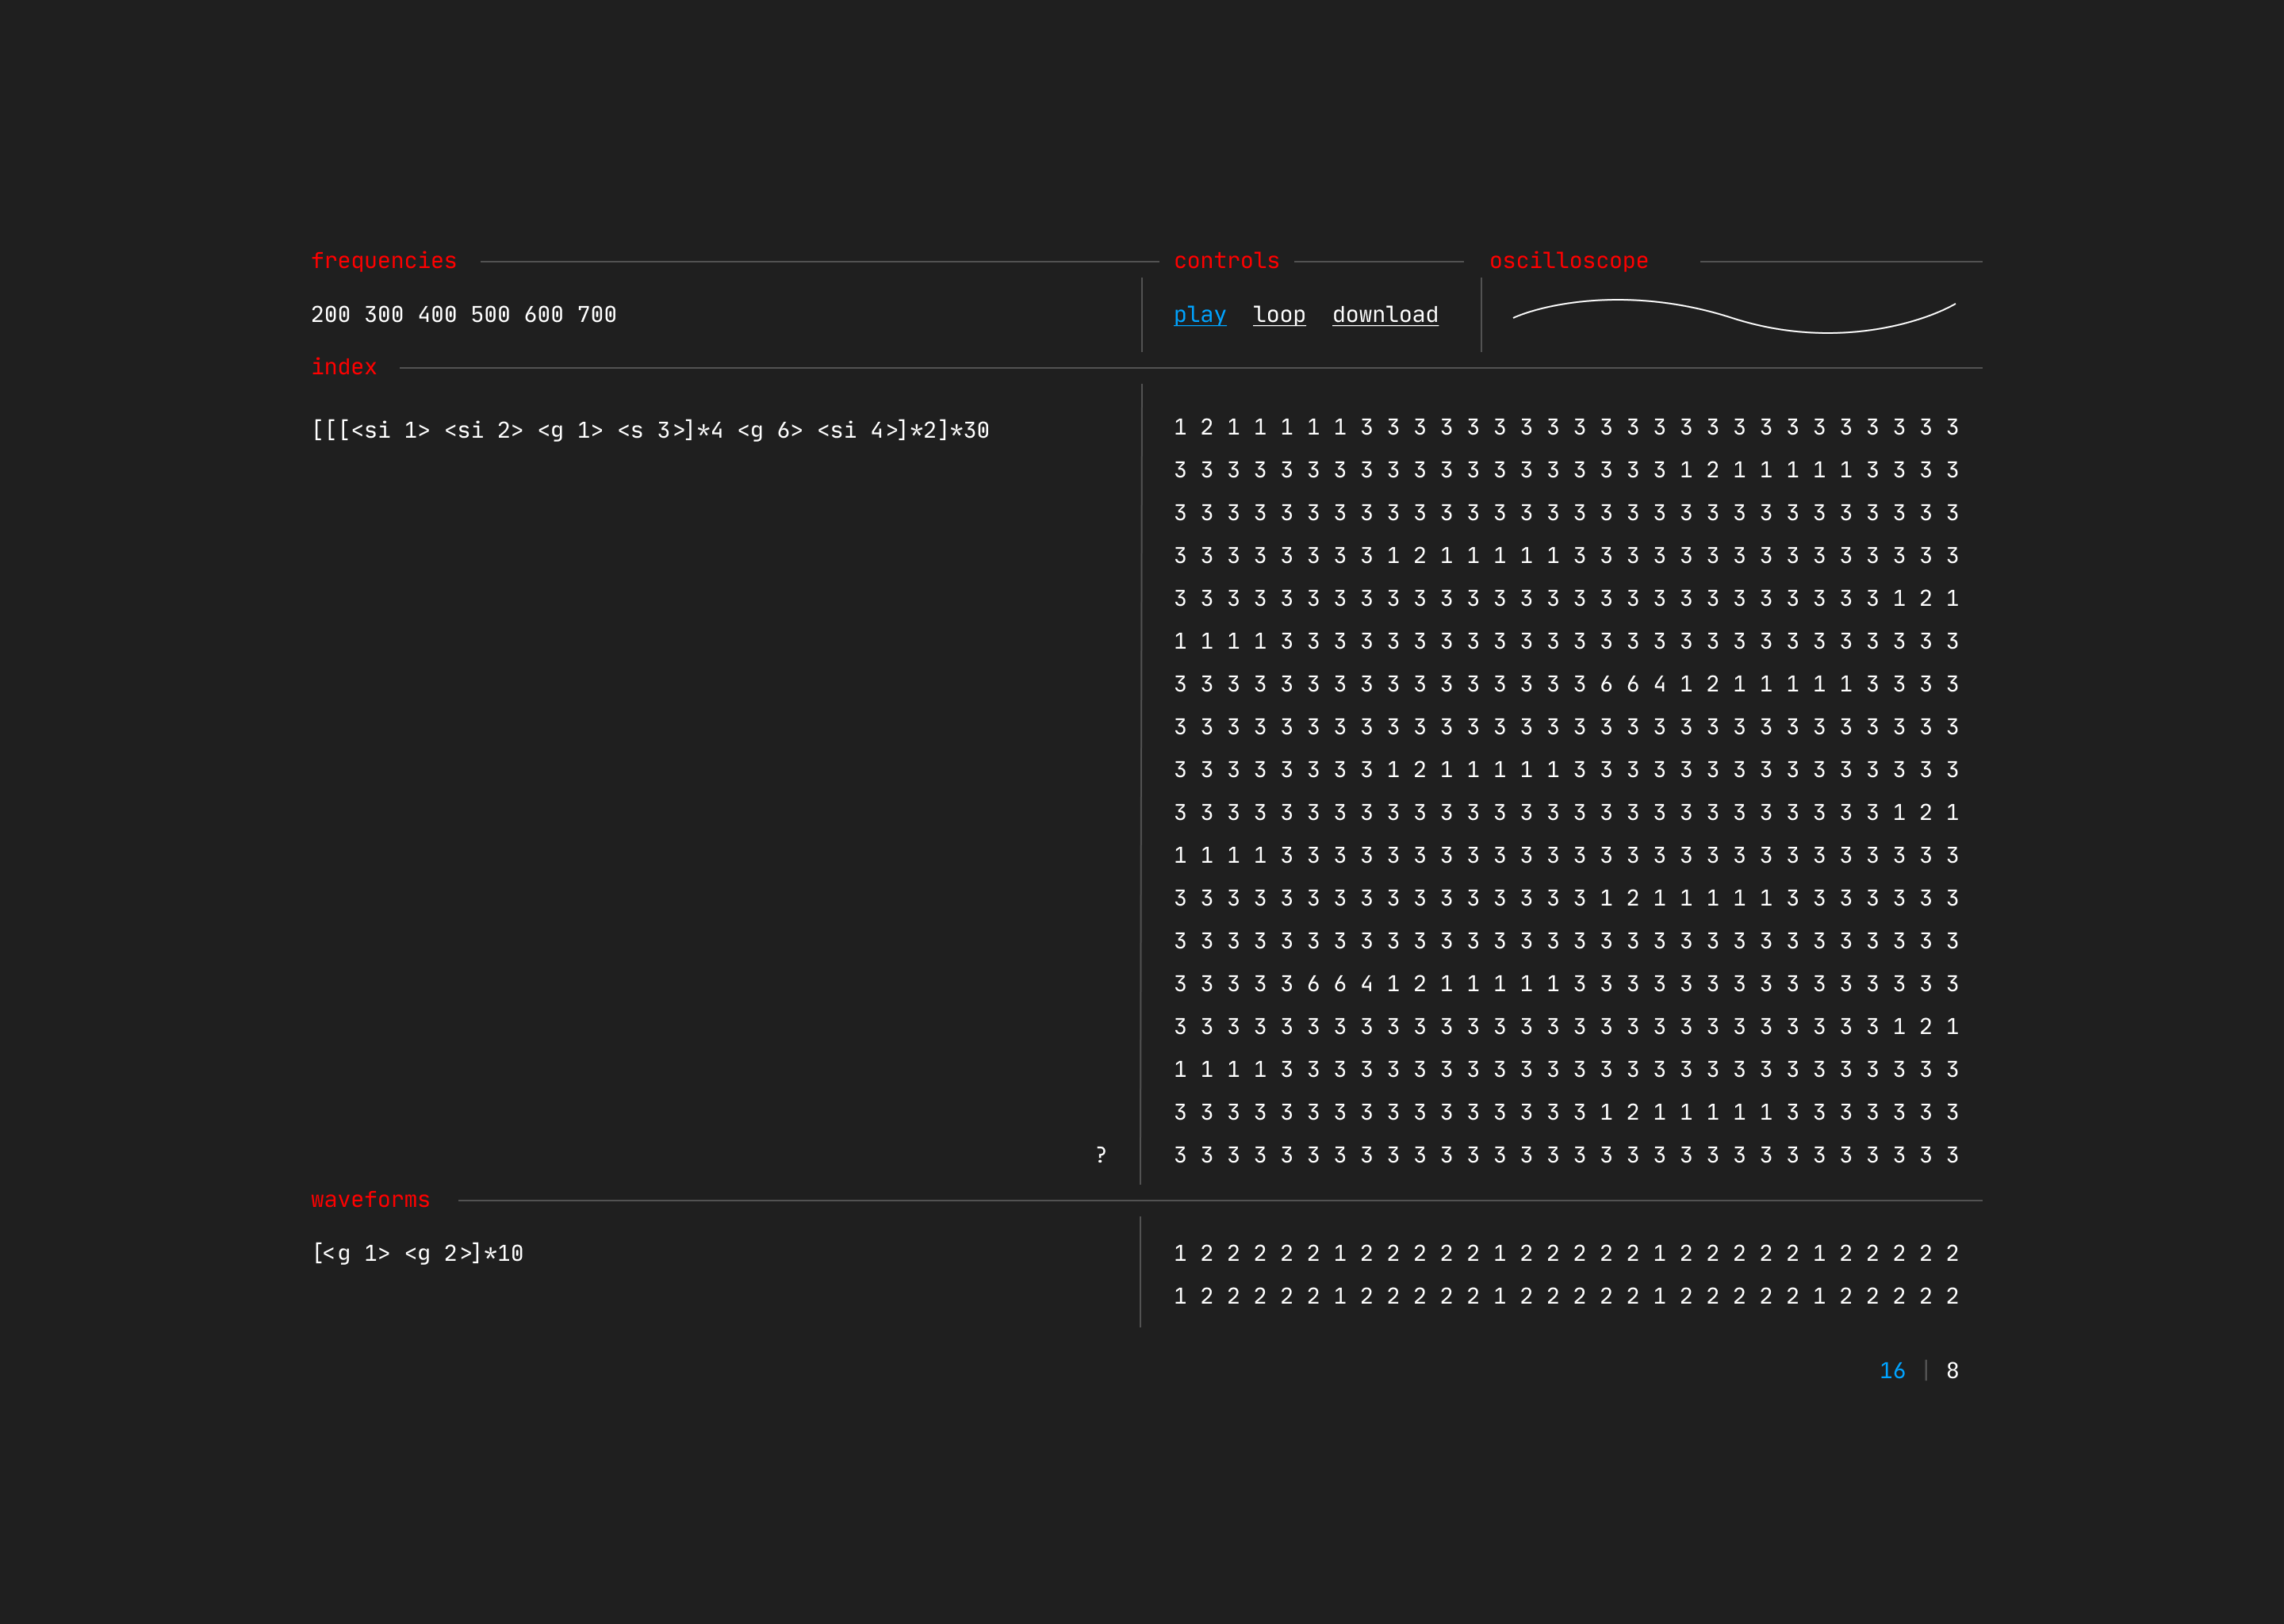The height and width of the screenshot is (1624, 2284).
Task: Click the <g 6> token in index pattern
Action: point(769,431)
